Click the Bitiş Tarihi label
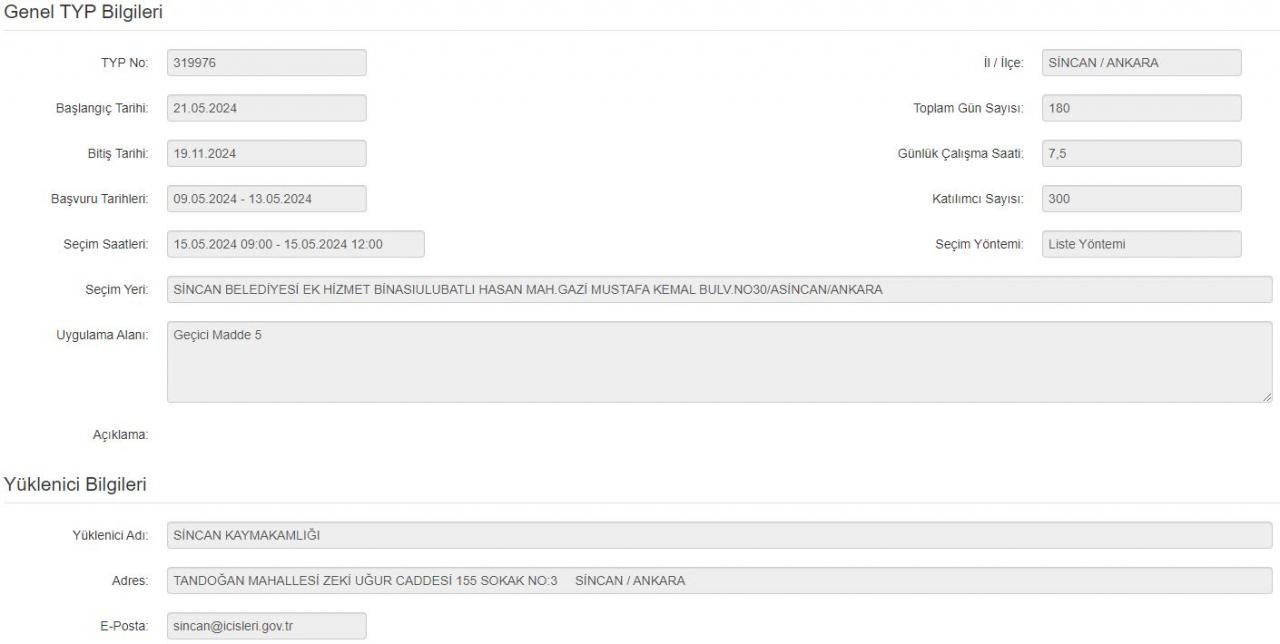 click(x=116, y=154)
